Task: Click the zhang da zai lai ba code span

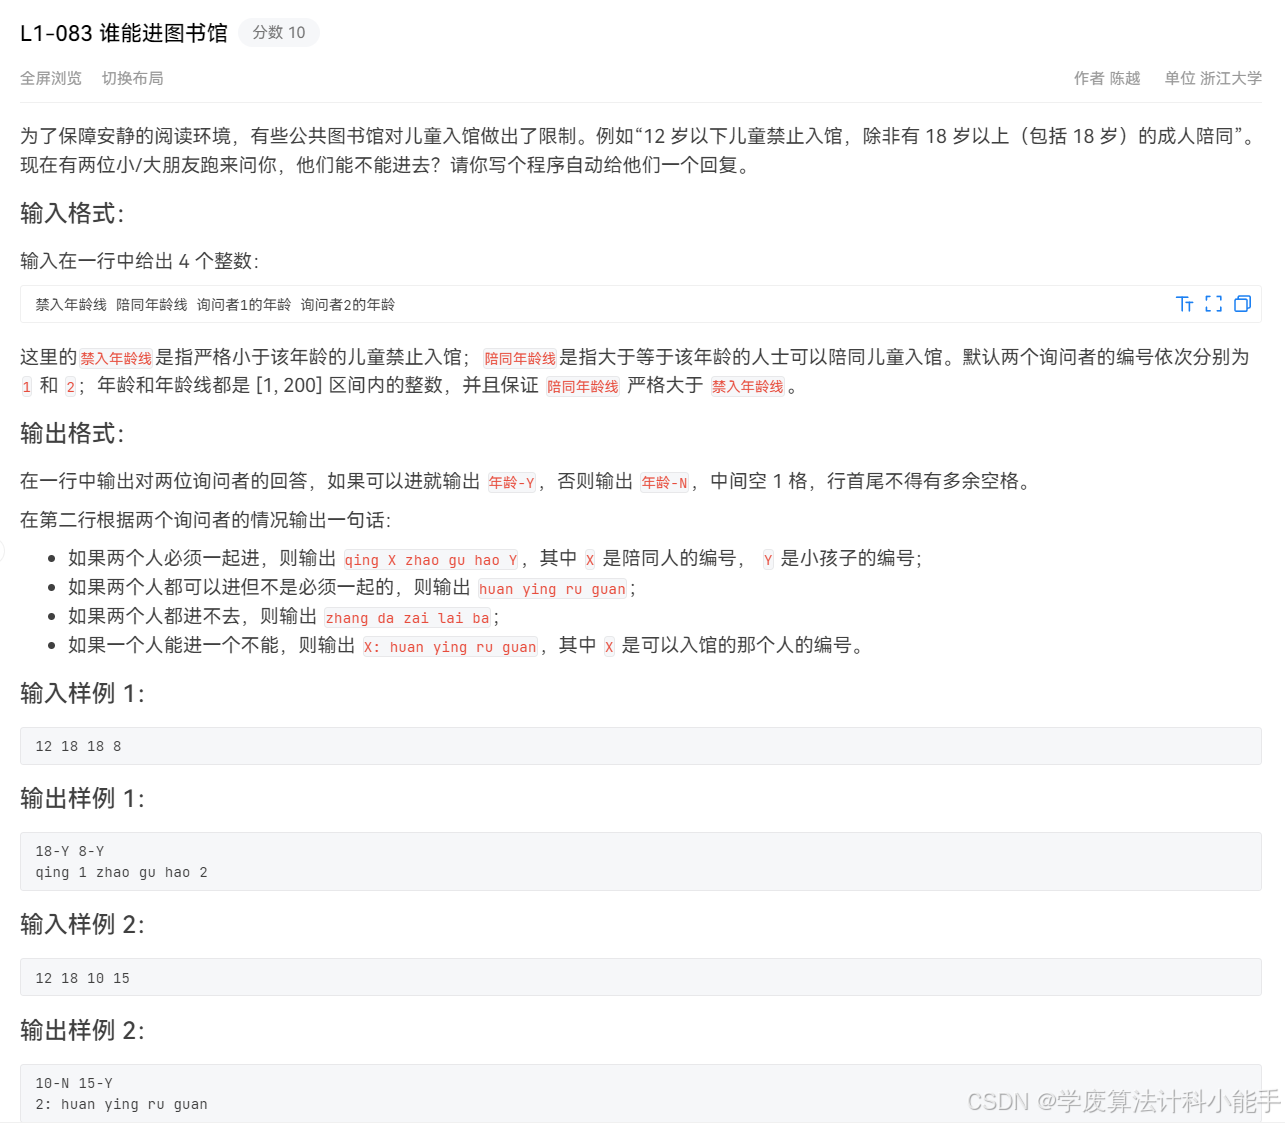Action: tap(407, 618)
